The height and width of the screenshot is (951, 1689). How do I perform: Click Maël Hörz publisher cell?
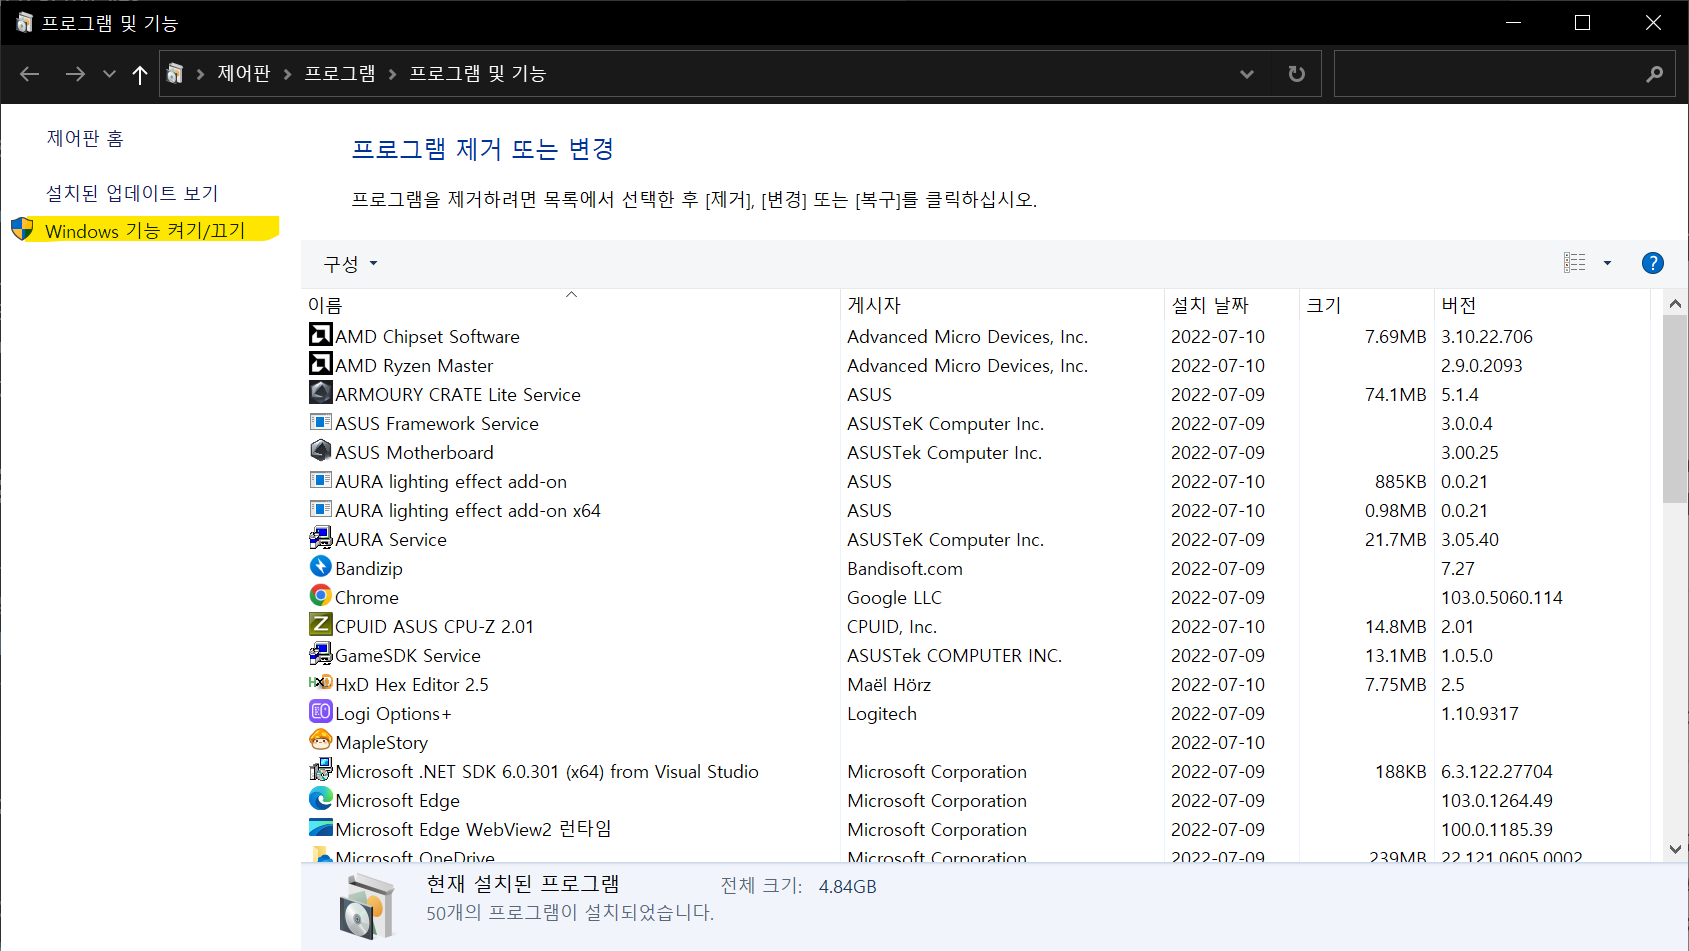click(x=889, y=685)
